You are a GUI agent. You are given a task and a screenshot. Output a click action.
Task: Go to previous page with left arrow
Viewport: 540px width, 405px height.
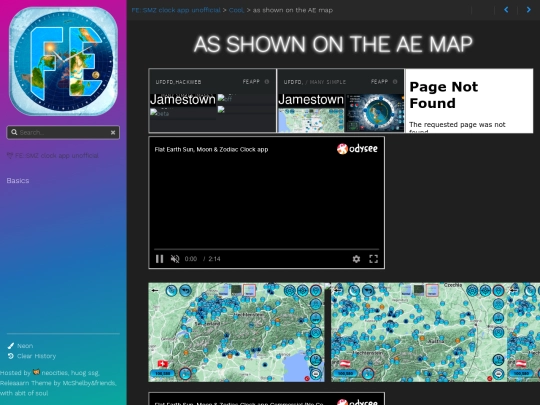pos(506,10)
